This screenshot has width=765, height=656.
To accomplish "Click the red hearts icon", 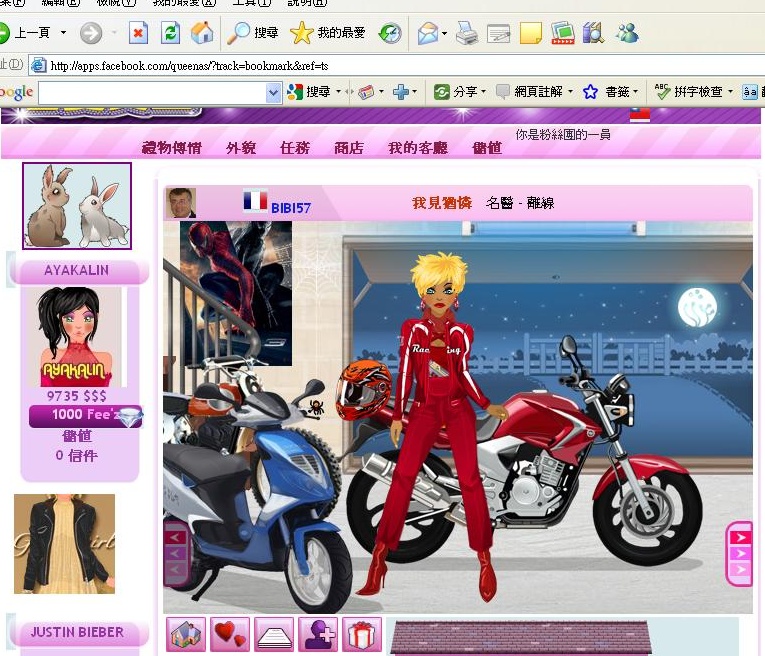I will click(x=230, y=634).
